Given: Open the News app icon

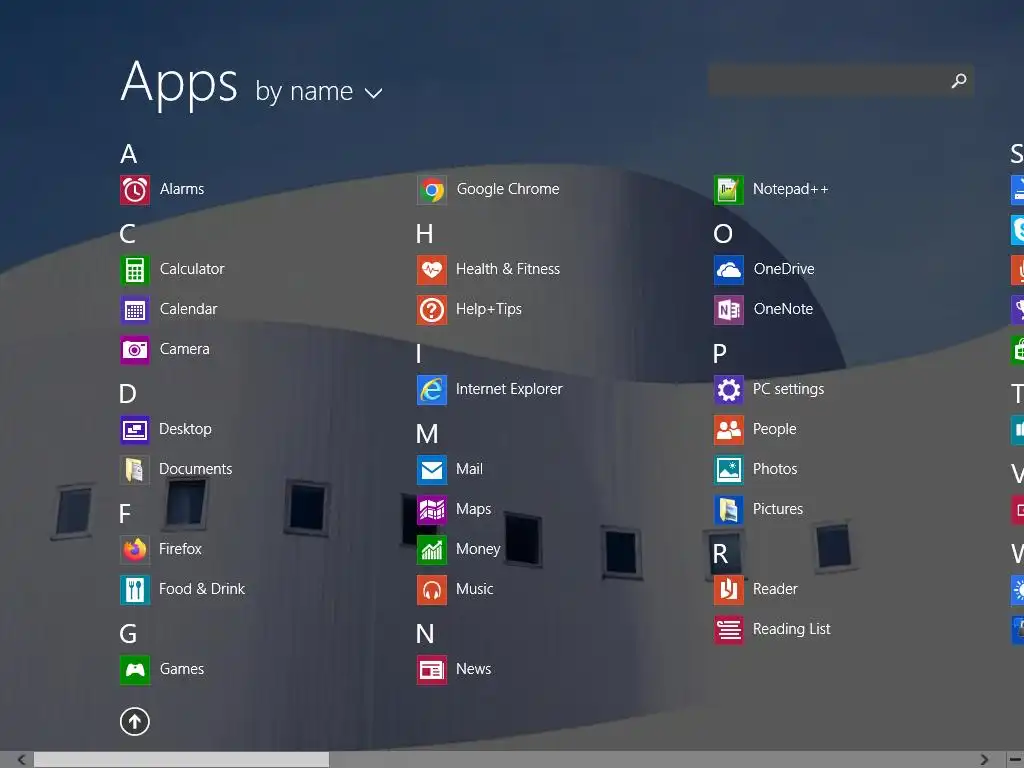Looking at the screenshot, I should coord(432,669).
